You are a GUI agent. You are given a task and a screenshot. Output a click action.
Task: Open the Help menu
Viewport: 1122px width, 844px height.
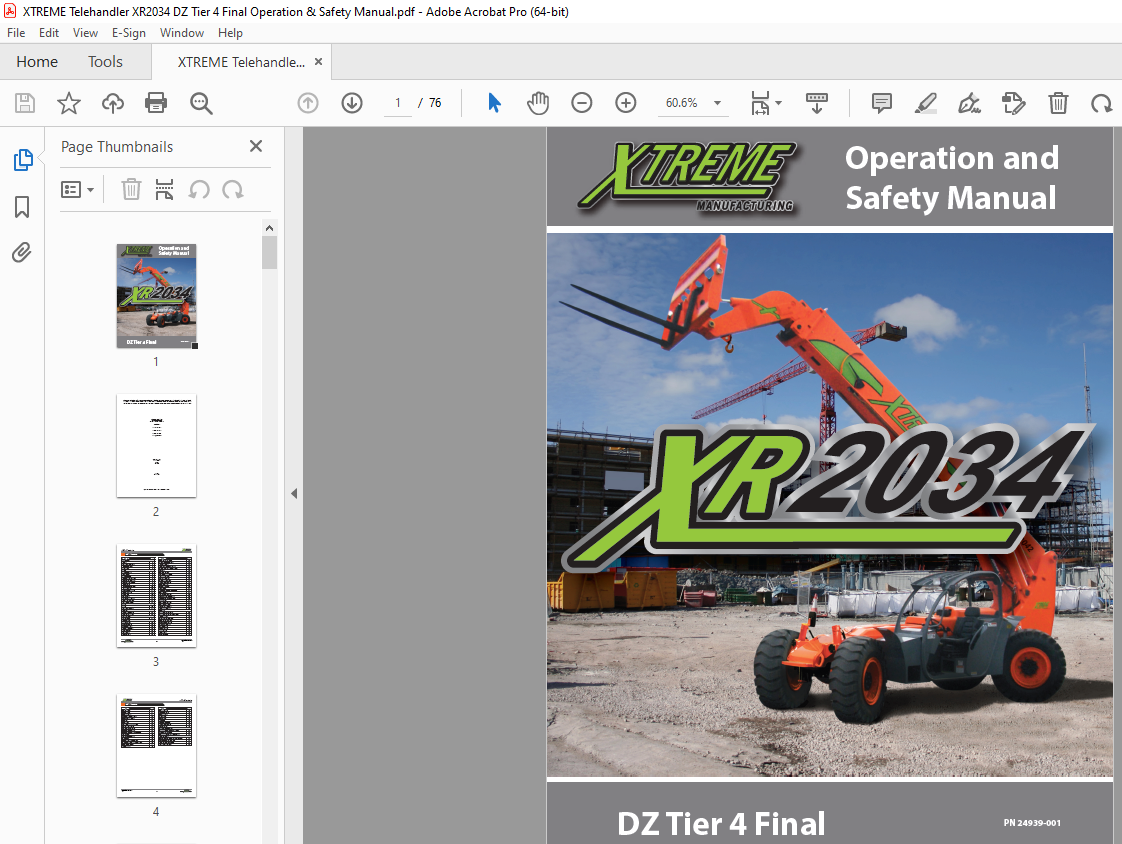tap(230, 33)
